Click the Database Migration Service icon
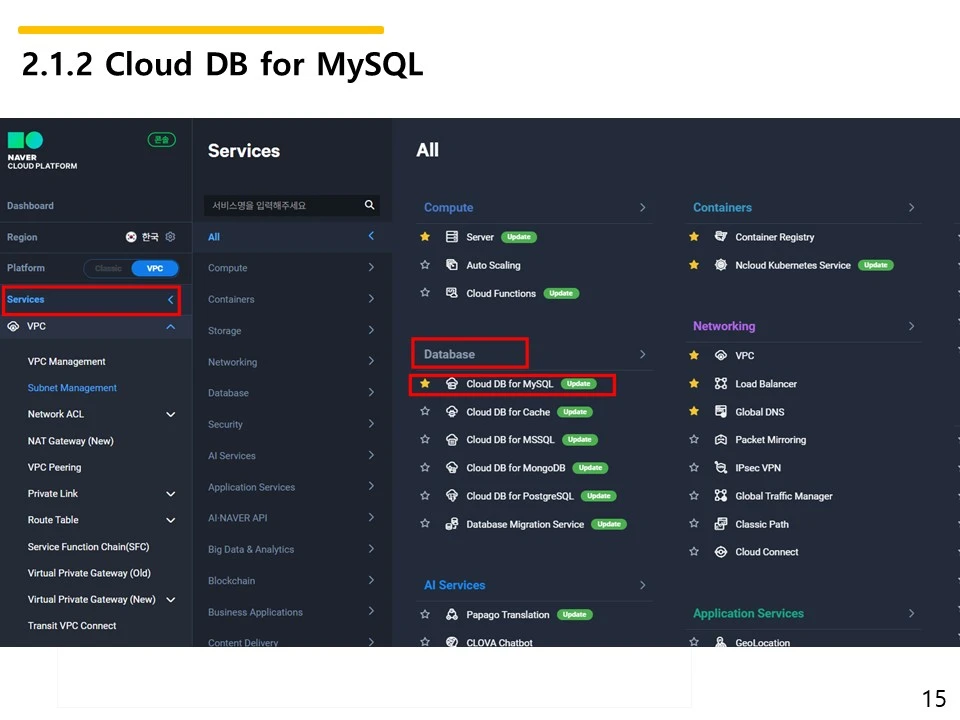The height and width of the screenshot is (720, 960). [x=452, y=523]
